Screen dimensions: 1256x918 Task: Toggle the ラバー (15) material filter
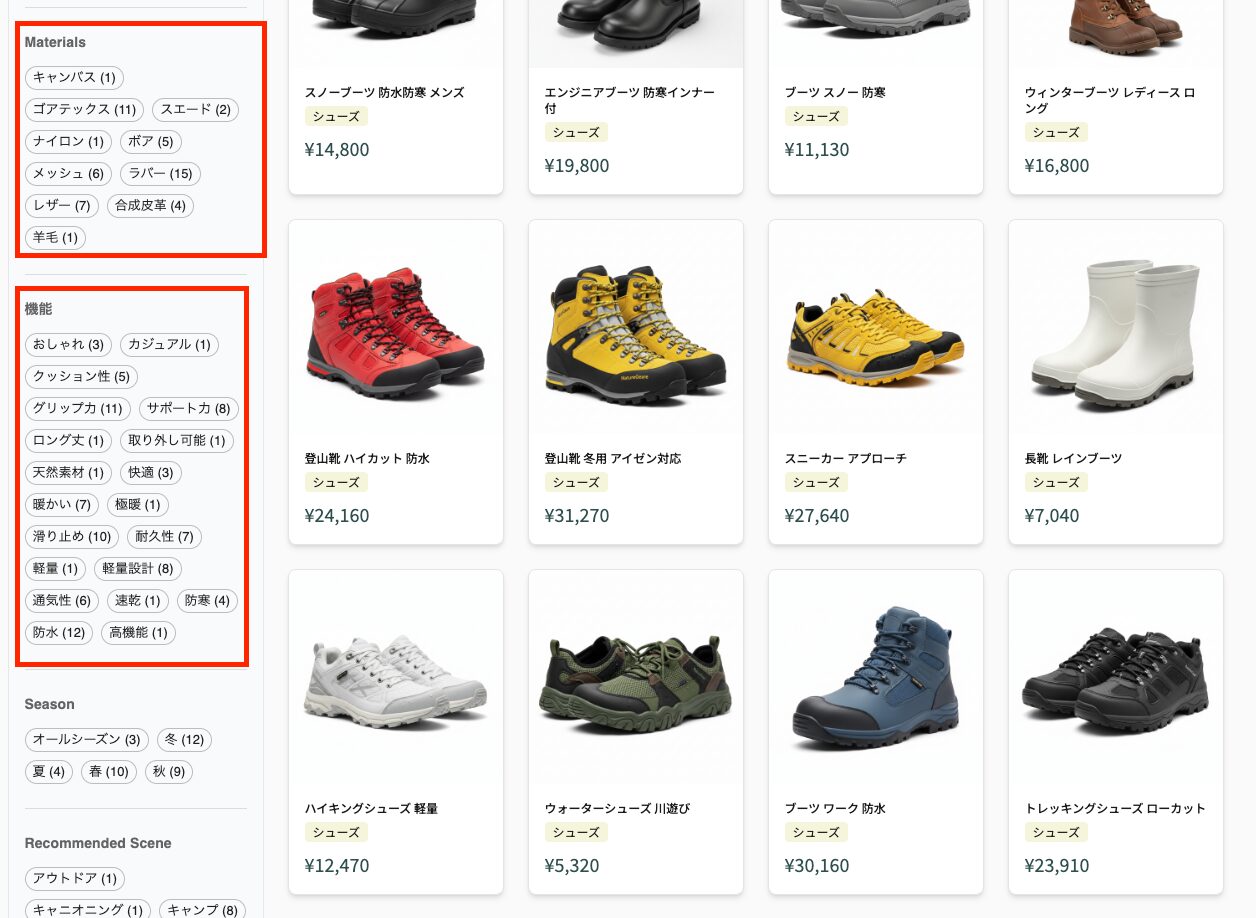click(160, 174)
